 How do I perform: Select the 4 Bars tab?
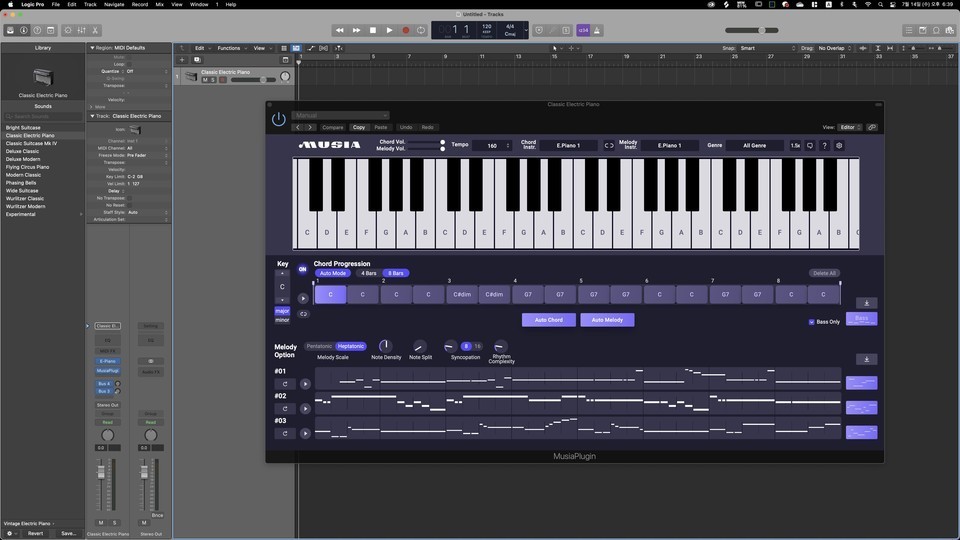tap(368, 273)
